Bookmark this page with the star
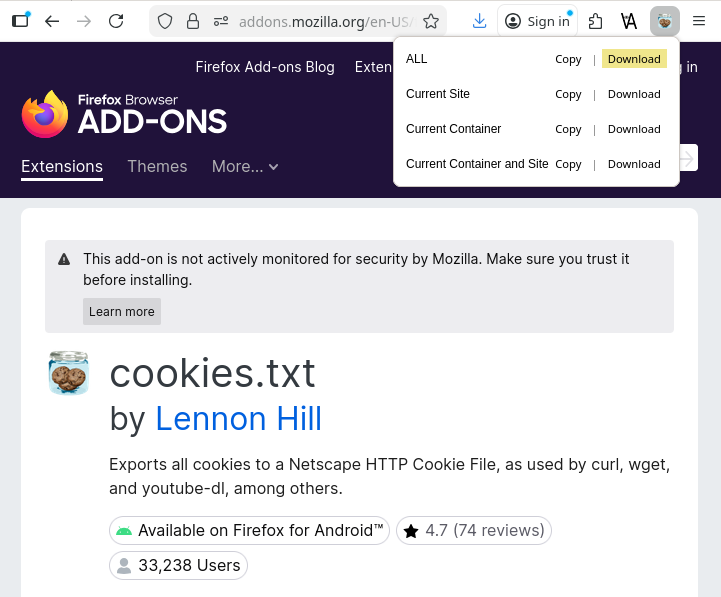The height and width of the screenshot is (597, 721). [431, 21]
